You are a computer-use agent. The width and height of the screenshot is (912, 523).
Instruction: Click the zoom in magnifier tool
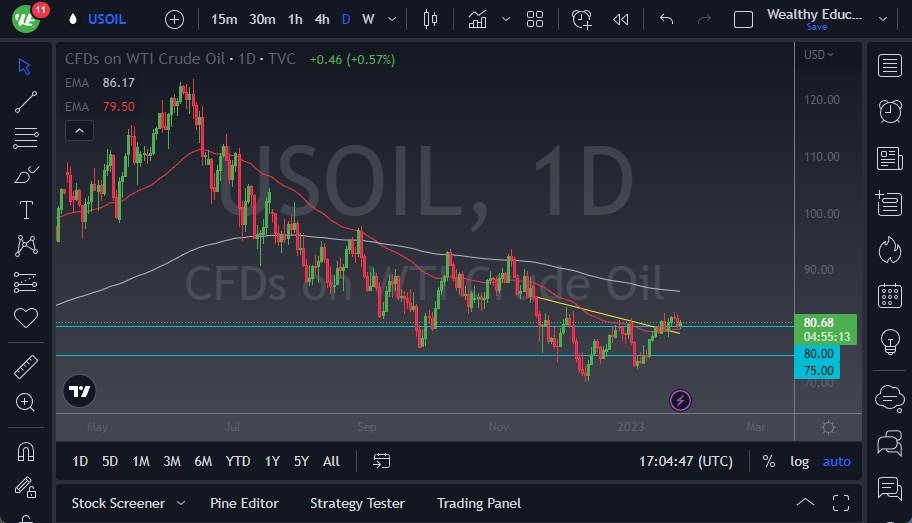[26, 402]
